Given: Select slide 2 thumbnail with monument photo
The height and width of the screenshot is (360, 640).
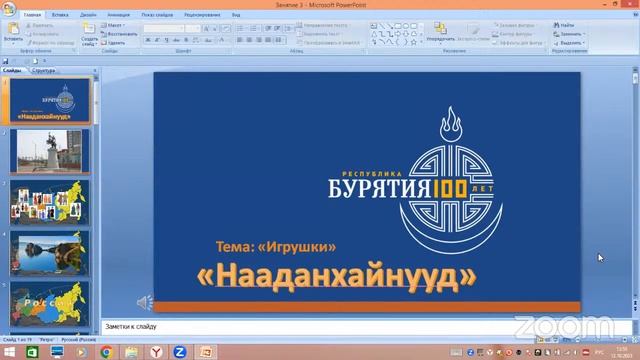Looking at the screenshot, I should [50, 151].
